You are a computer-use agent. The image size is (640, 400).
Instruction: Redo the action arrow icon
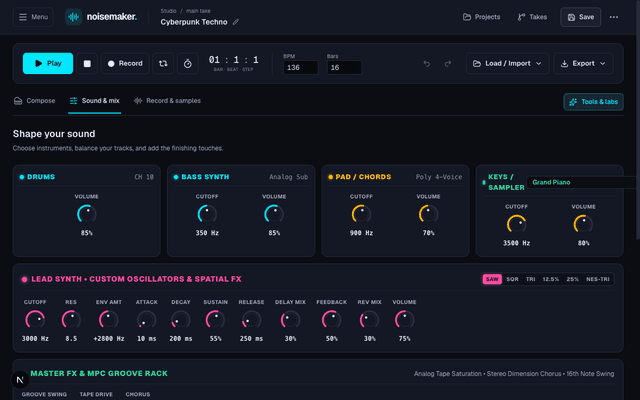coord(448,64)
